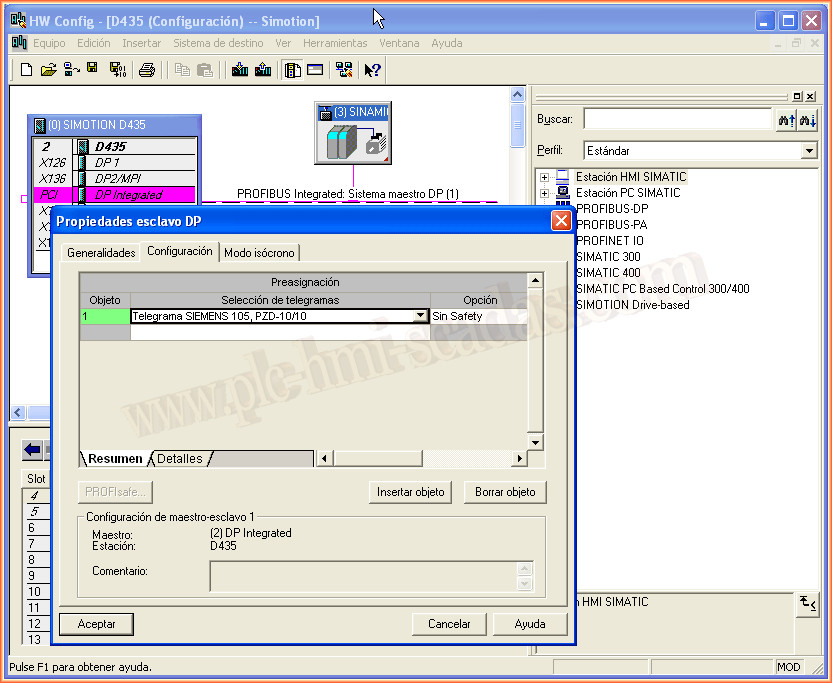
Task: Click the Insertar objeto button
Action: click(x=410, y=492)
